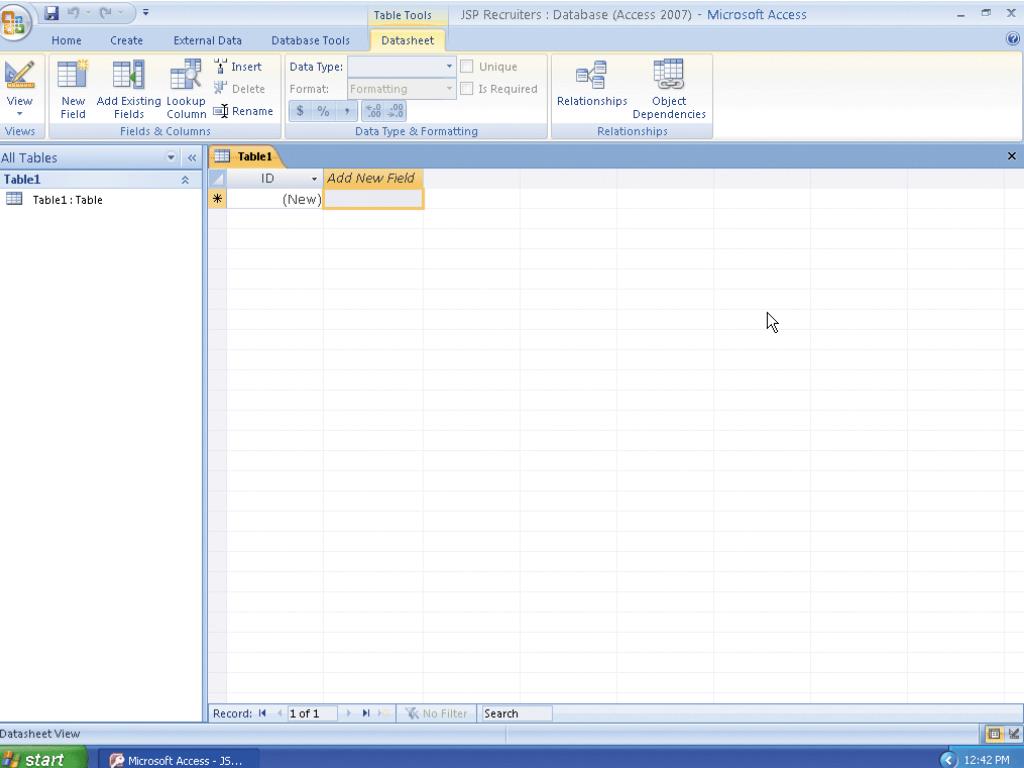Collapse the navigation pane with the double chevron
Viewport: 1024px width, 768px height.
point(192,157)
